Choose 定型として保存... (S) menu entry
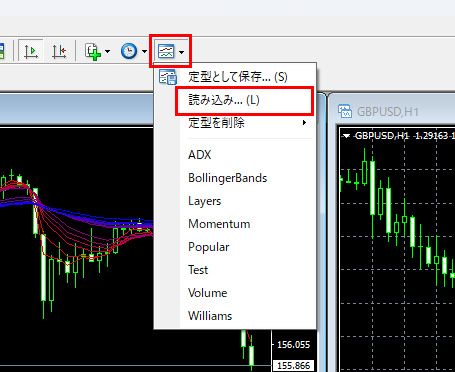Viewport: 455px width, 372px height. 235,77
